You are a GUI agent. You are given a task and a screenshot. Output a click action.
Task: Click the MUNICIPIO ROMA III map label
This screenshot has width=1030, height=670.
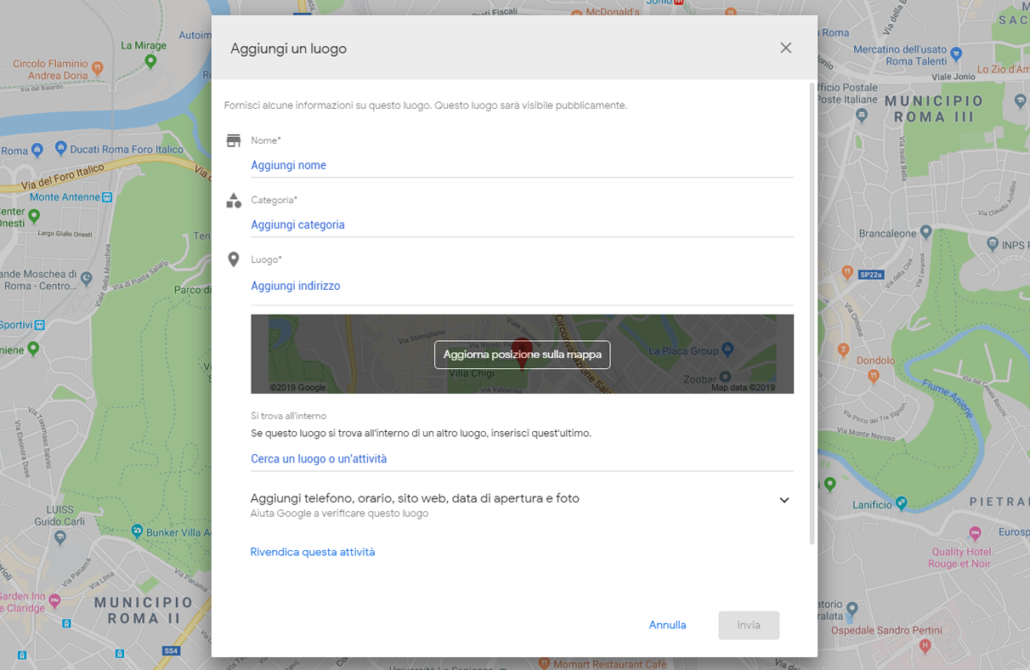coord(933,109)
